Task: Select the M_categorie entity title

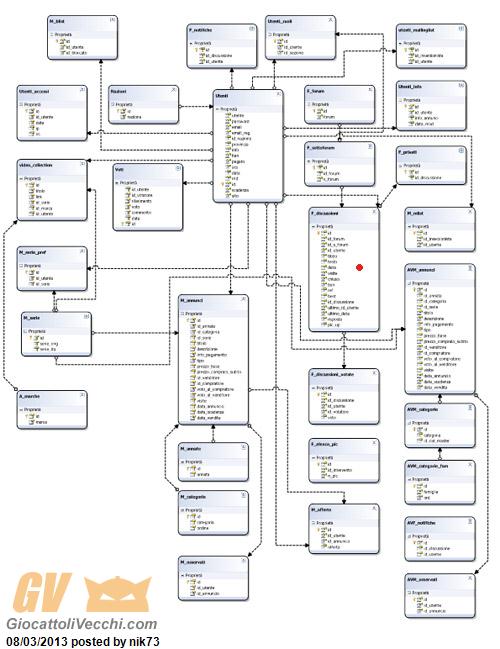Action: pyautogui.click(x=193, y=496)
